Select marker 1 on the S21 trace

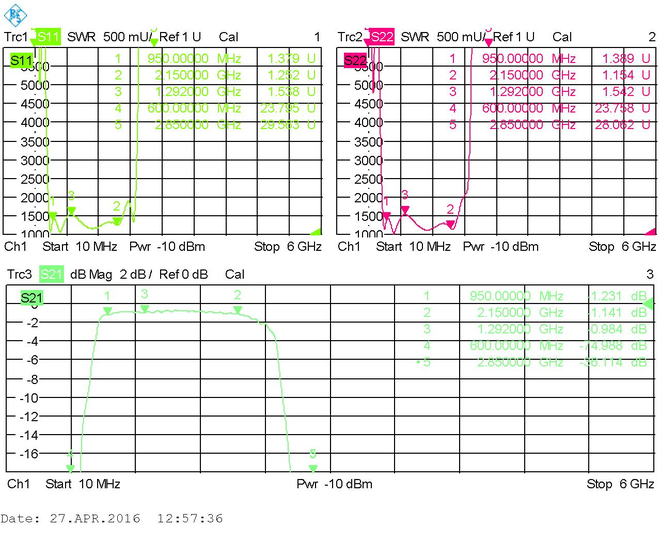(107, 311)
